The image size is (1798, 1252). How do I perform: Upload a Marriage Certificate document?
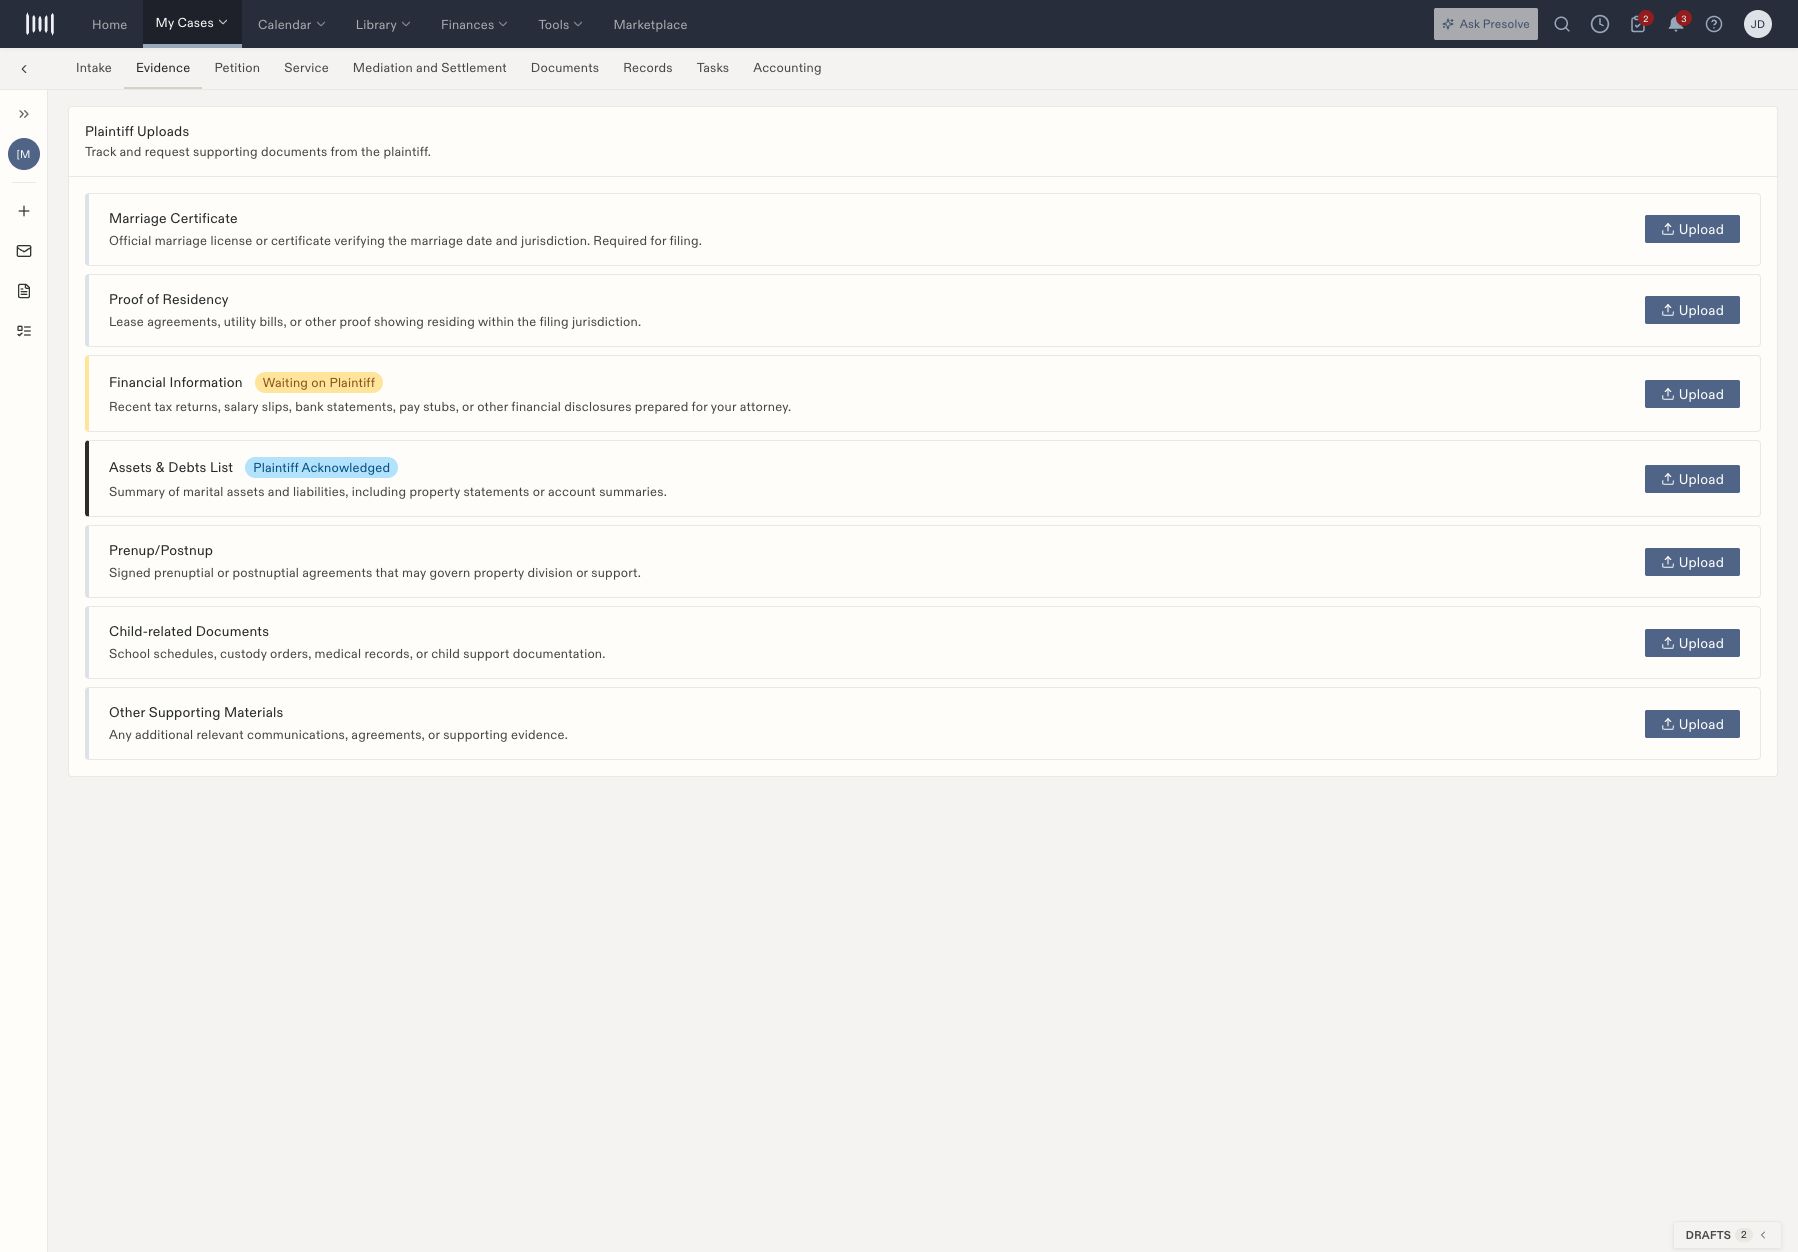(1692, 229)
